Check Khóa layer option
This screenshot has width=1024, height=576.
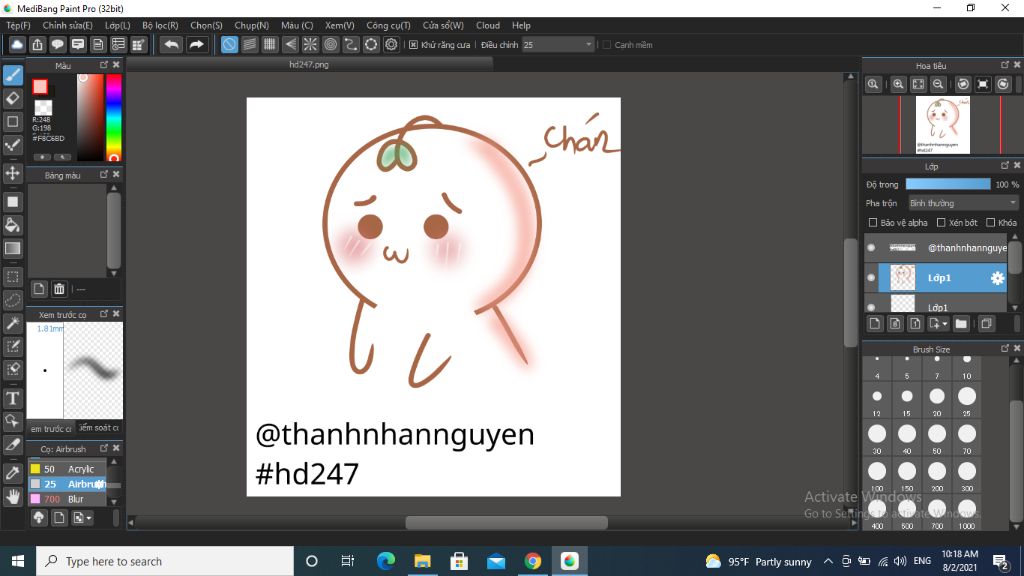pyautogui.click(x=991, y=223)
